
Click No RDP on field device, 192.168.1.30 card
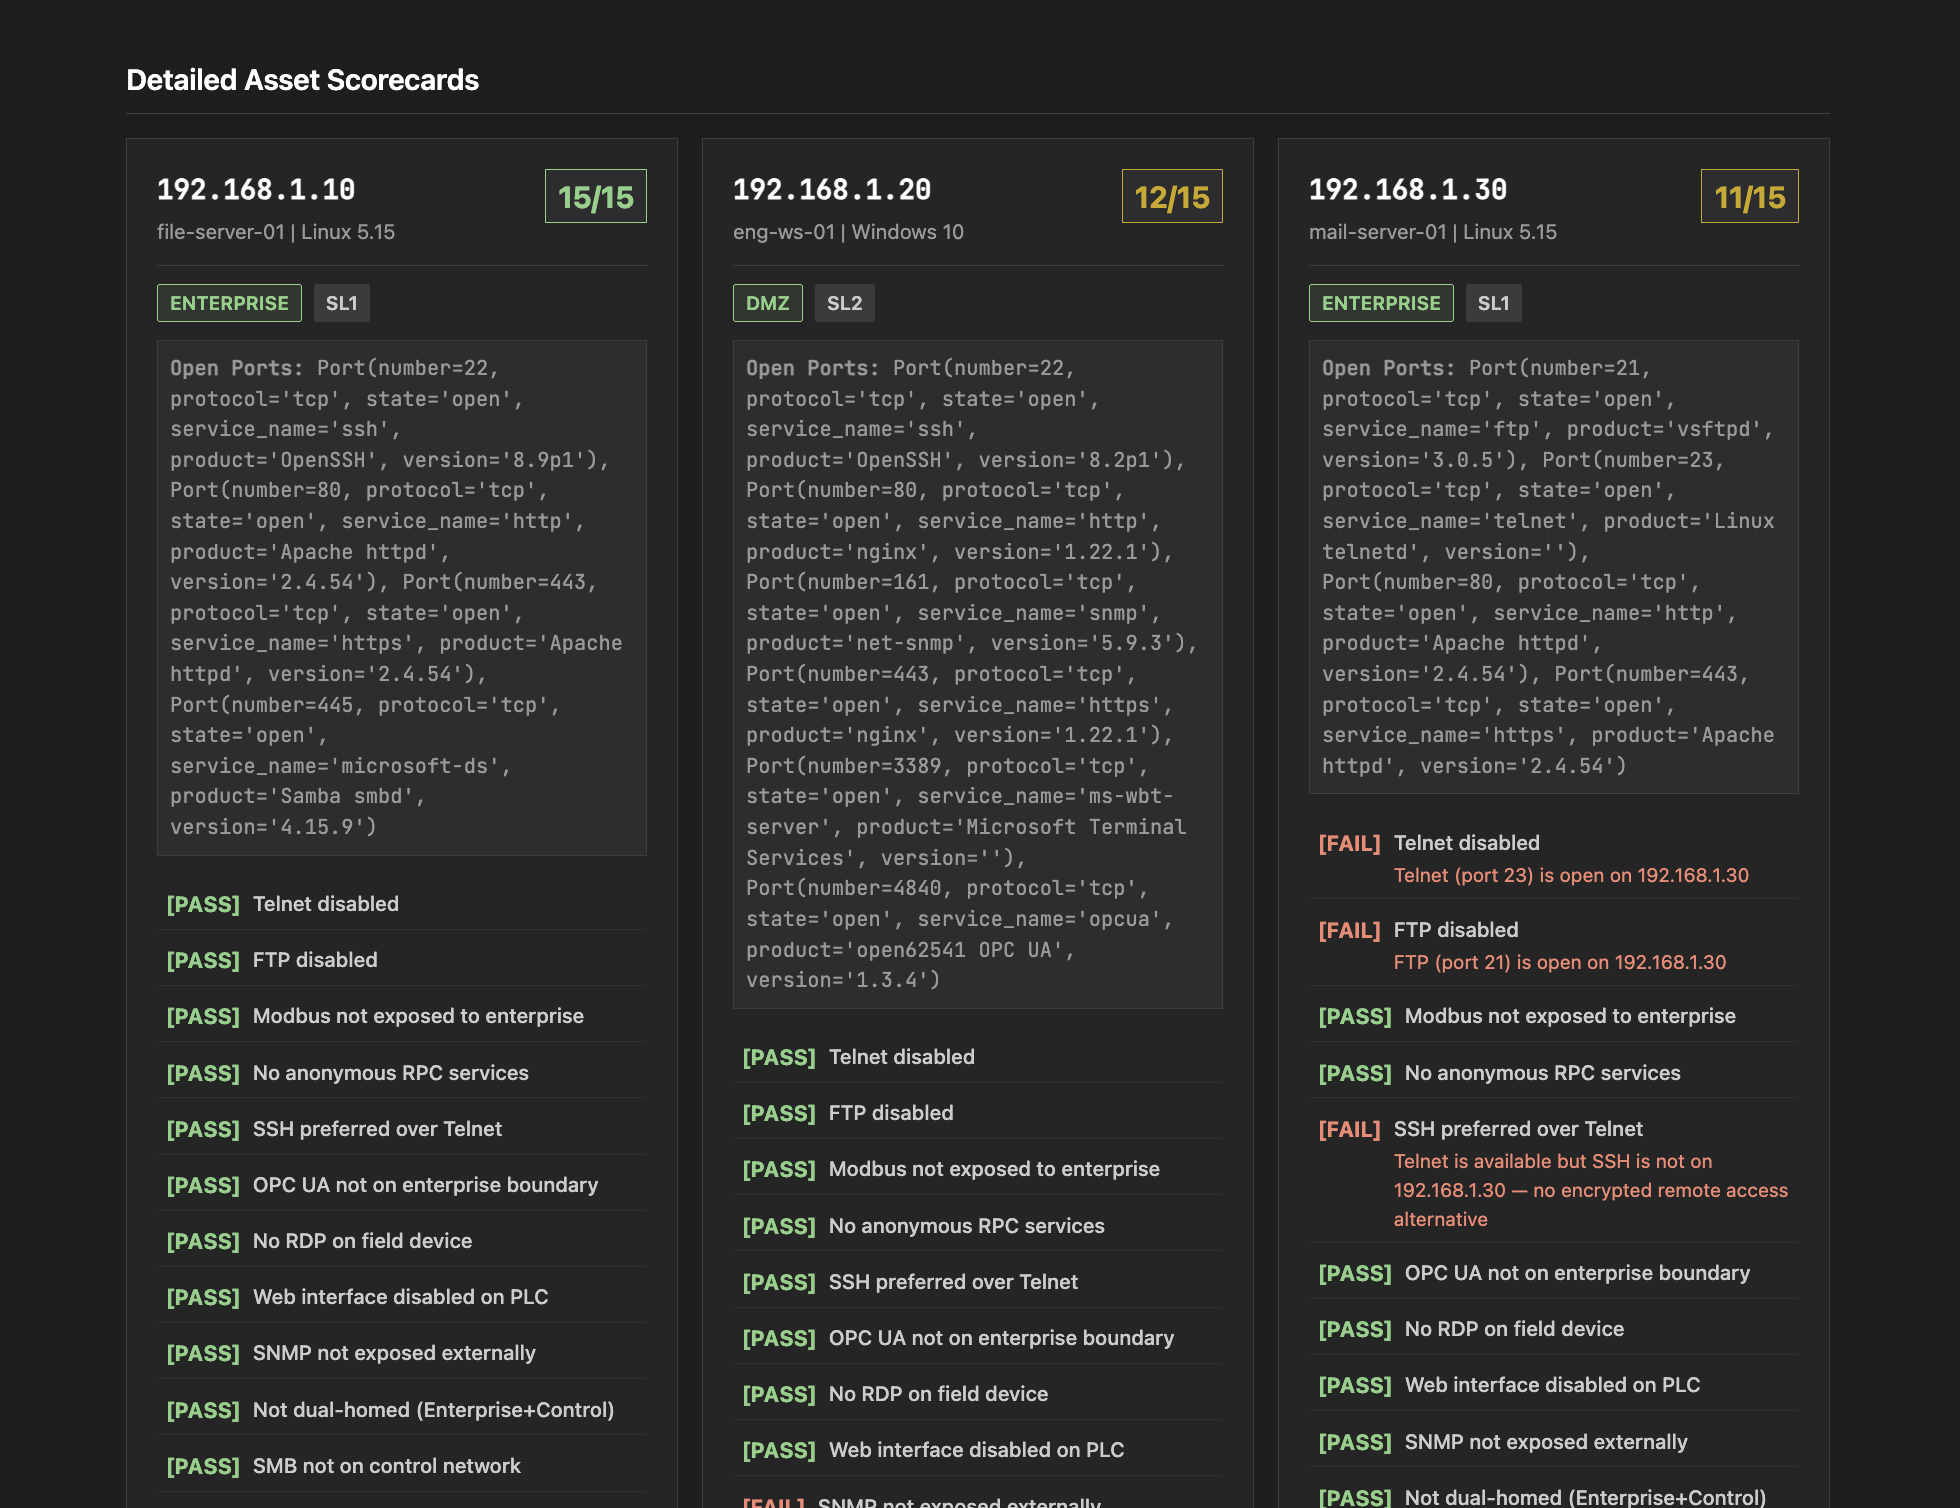[x=1554, y=1329]
